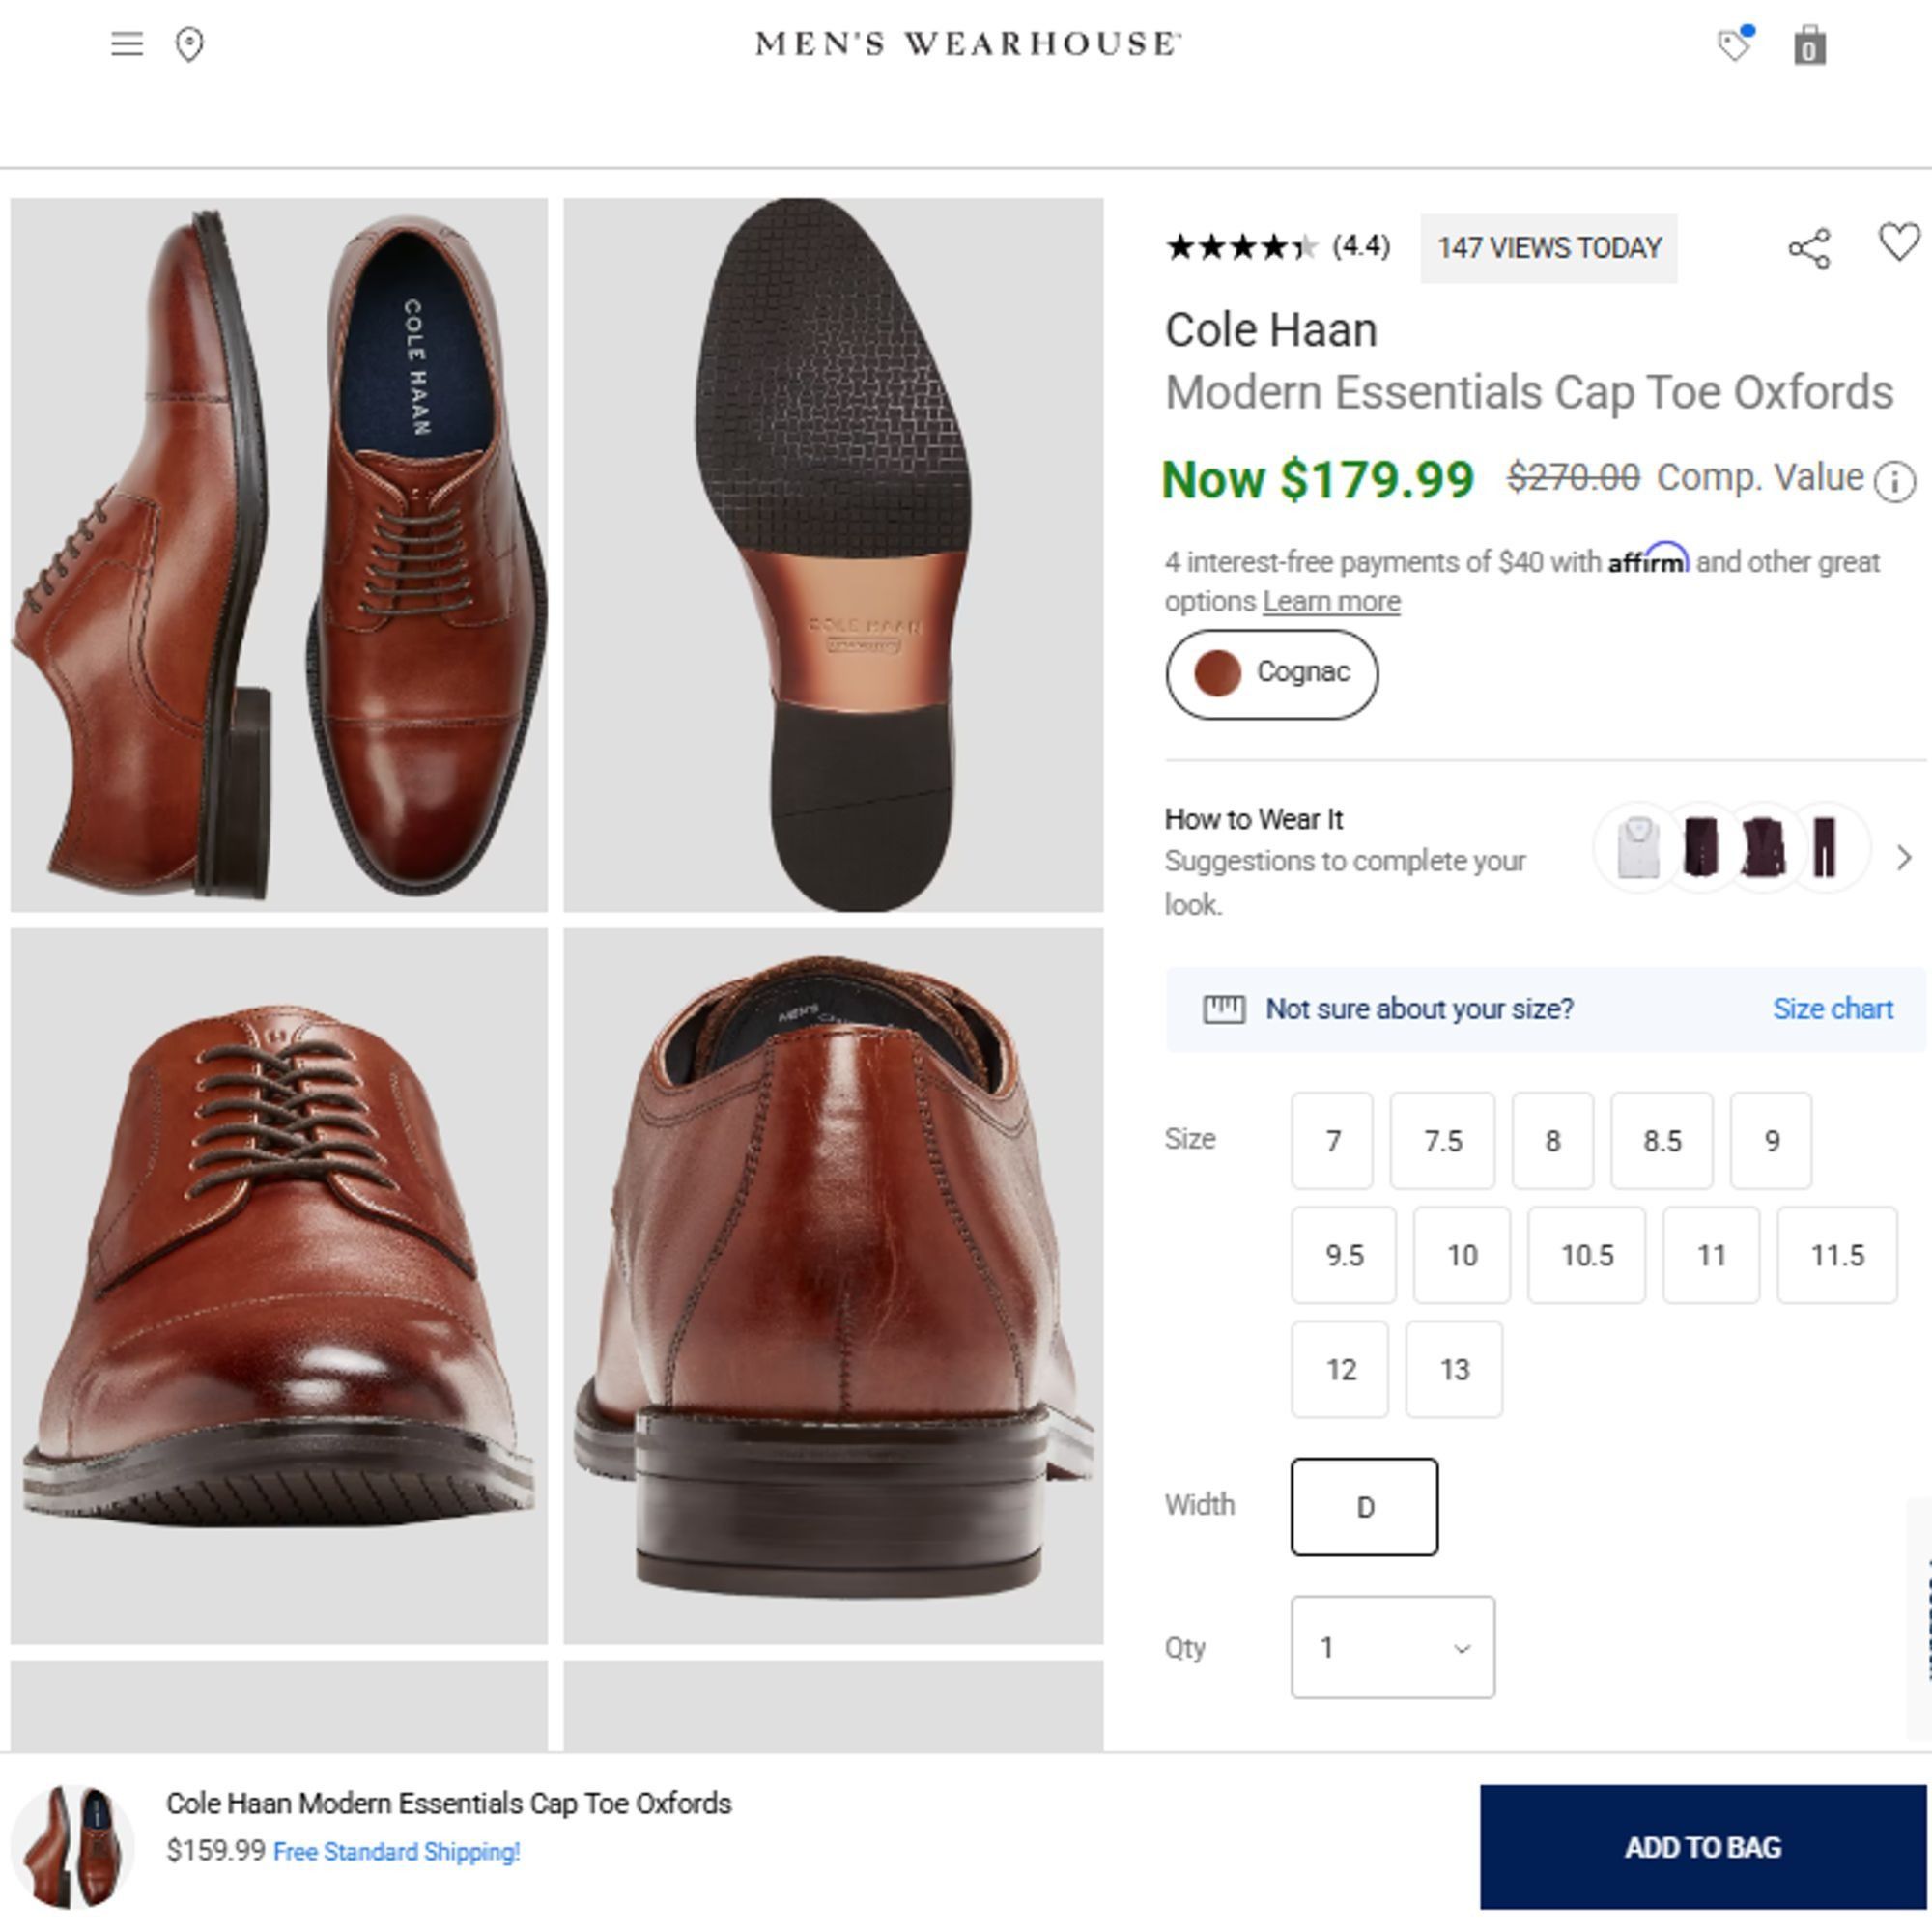Select size 8.5
This screenshot has height=1932, width=1932.
click(1661, 1141)
